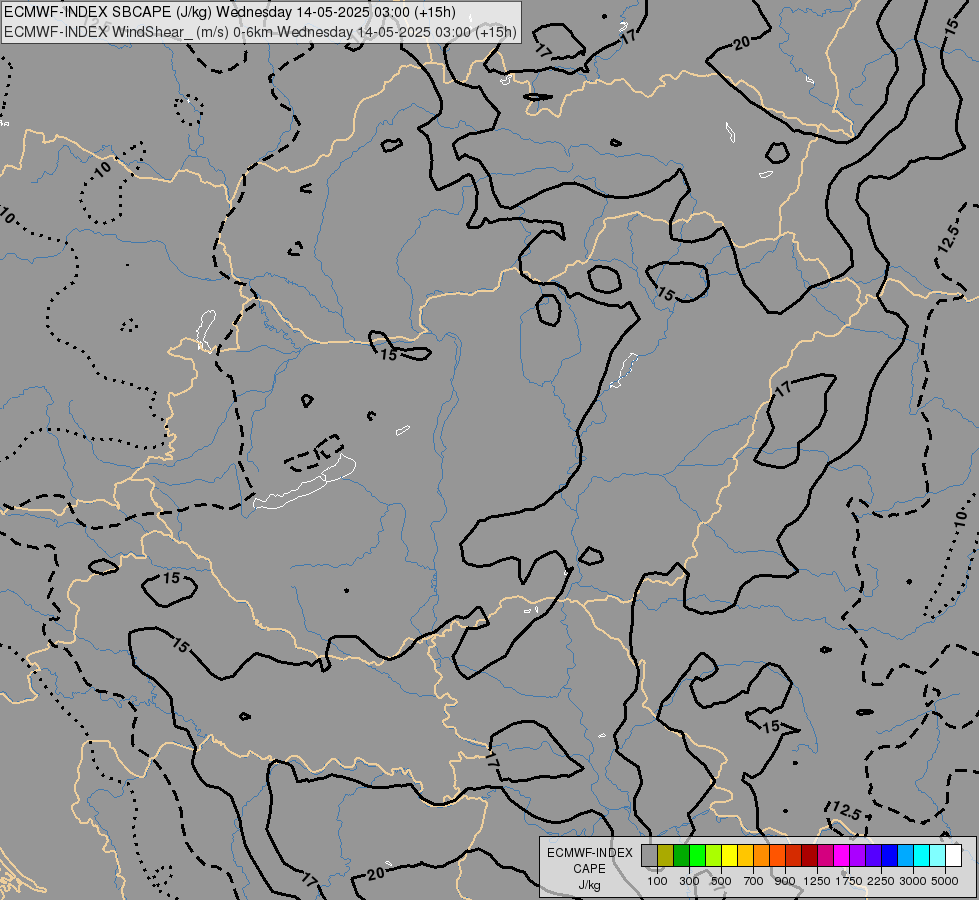Select the dark red swatch before 1250

pos(809,855)
